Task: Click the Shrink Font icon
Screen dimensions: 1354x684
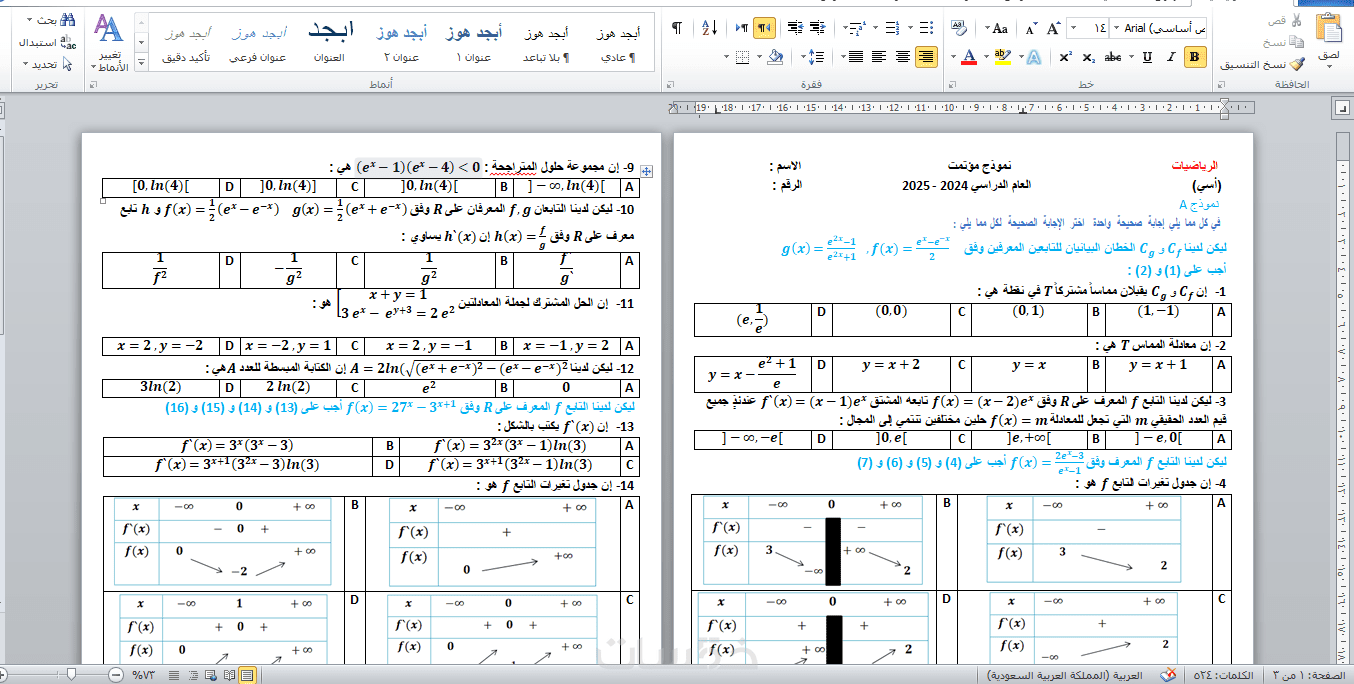Action: [1031, 28]
